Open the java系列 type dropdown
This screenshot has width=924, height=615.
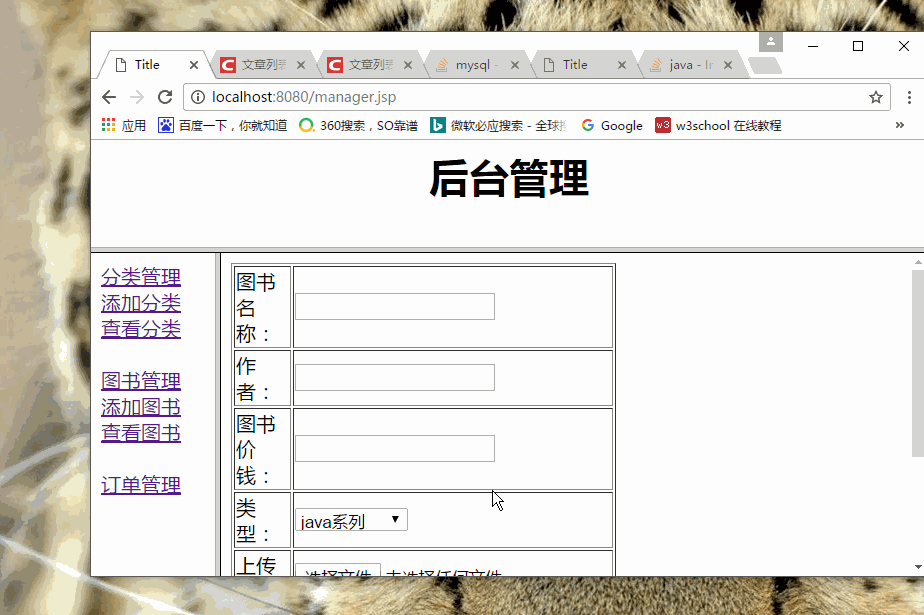tap(349, 519)
